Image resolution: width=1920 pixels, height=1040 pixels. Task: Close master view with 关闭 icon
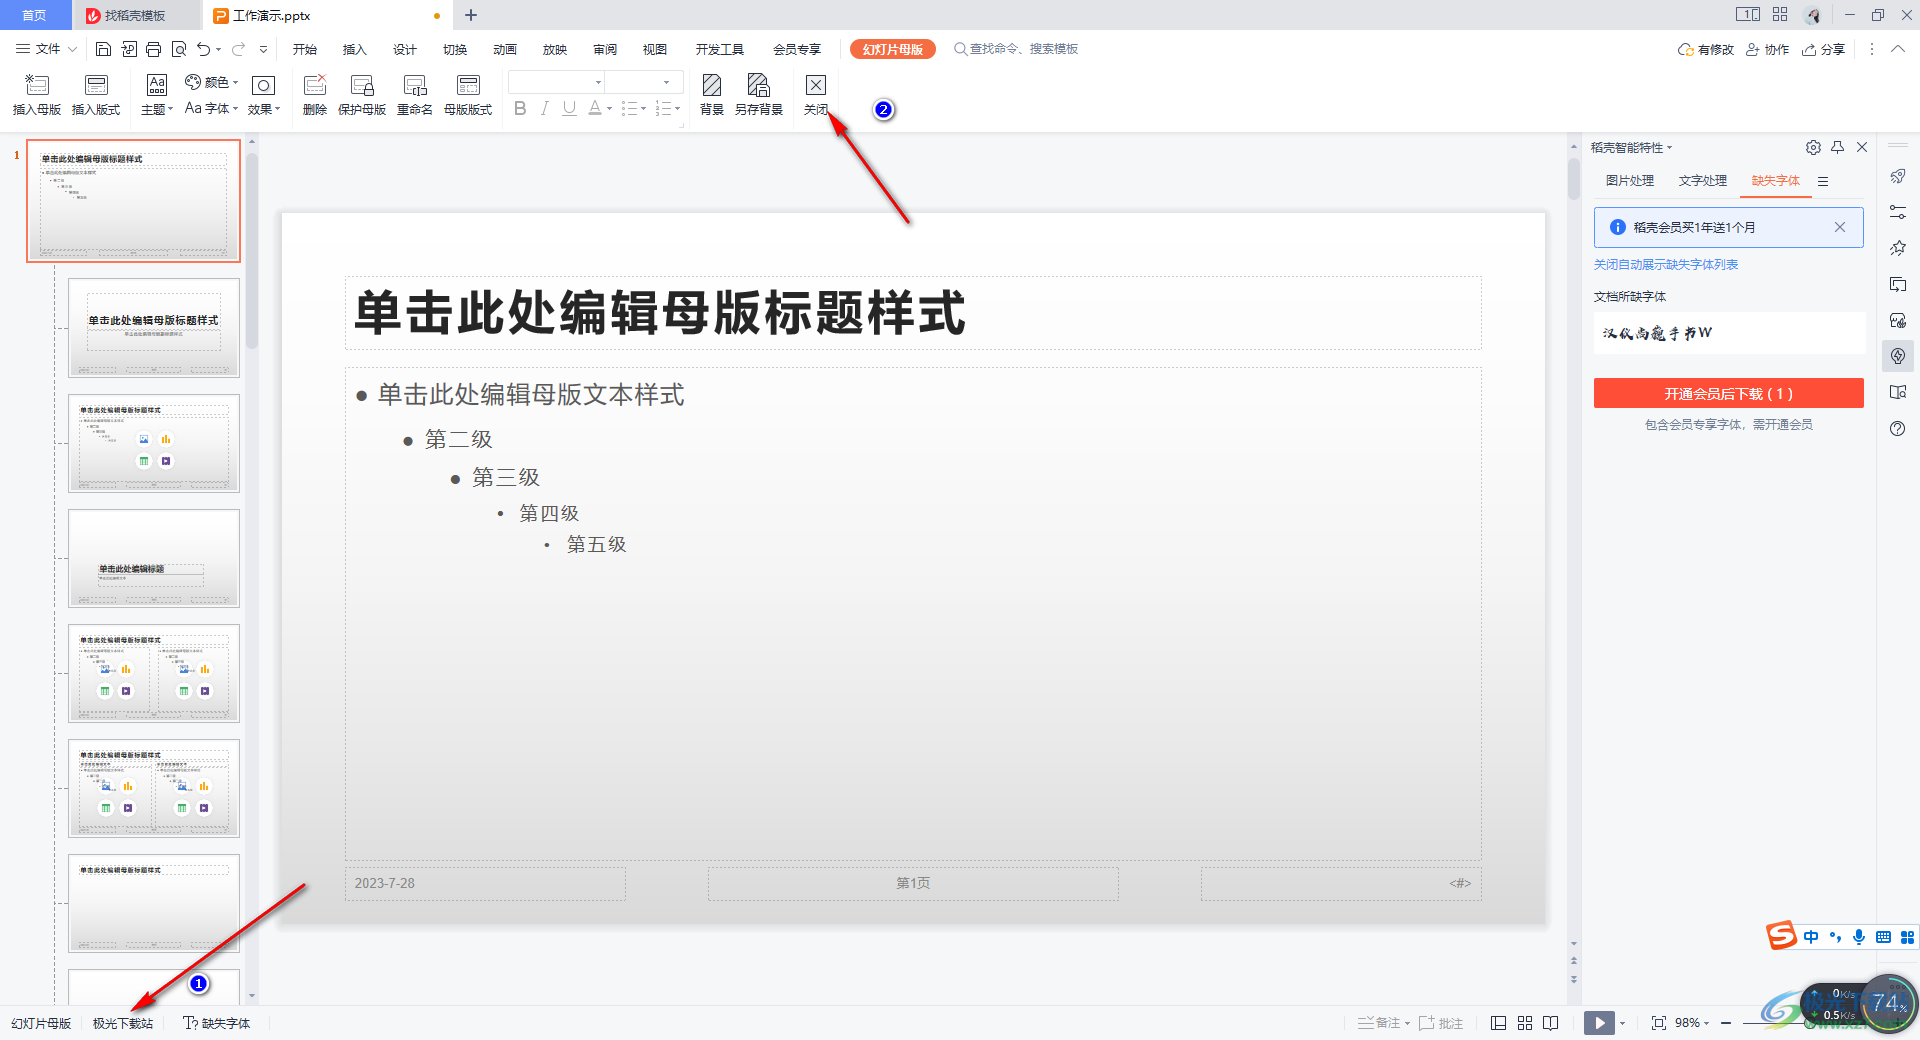point(816,95)
